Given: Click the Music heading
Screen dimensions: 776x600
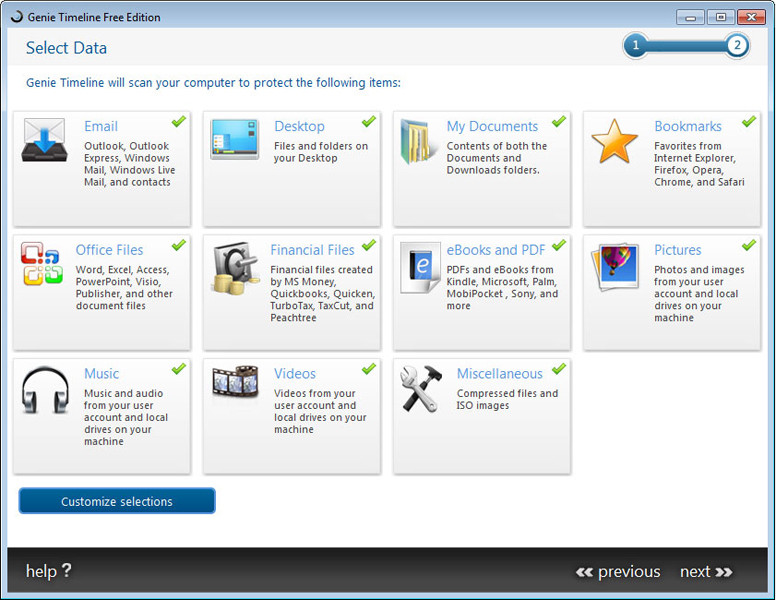Looking at the screenshot, I should 101,374.
